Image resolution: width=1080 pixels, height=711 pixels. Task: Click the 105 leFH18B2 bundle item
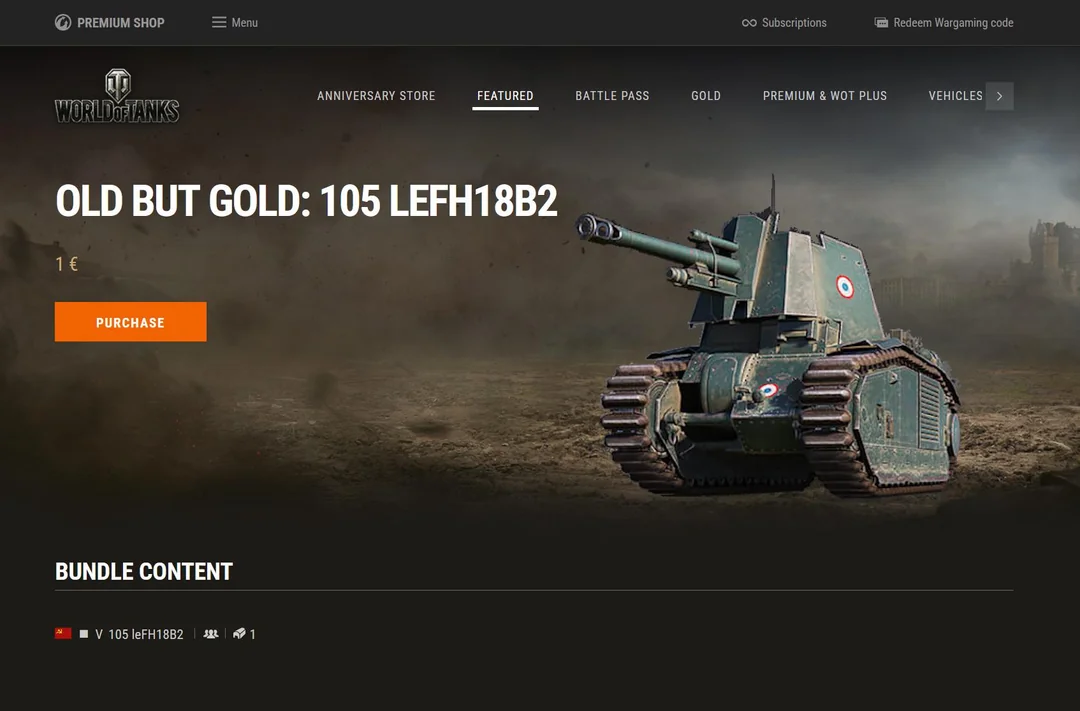click(x=146, y=634)
